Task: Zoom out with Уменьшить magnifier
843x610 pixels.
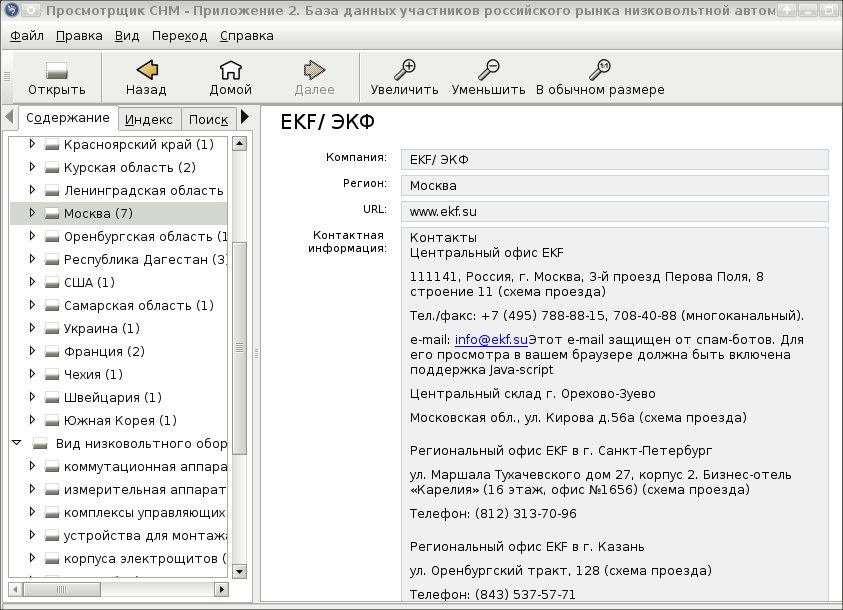Action: pos(488,70)
